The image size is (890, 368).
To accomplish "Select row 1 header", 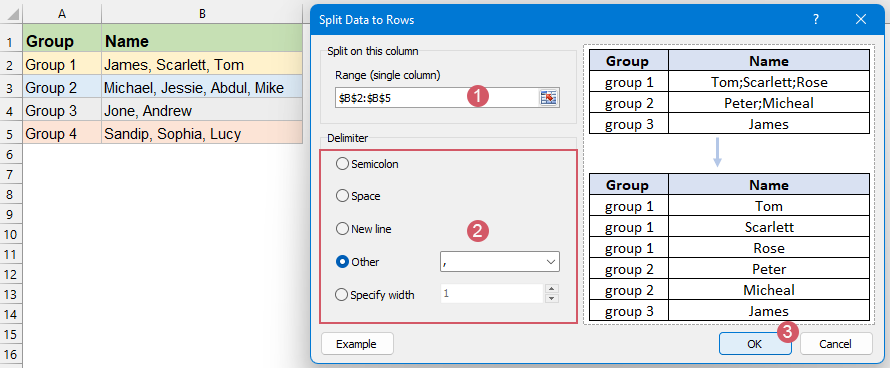I will click(x=11, y=41).
